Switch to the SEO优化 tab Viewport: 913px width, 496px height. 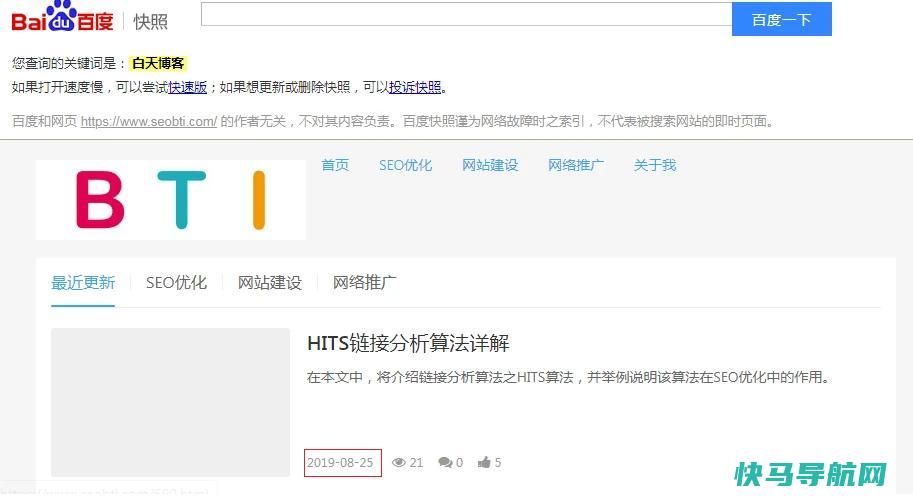[176, 283]
